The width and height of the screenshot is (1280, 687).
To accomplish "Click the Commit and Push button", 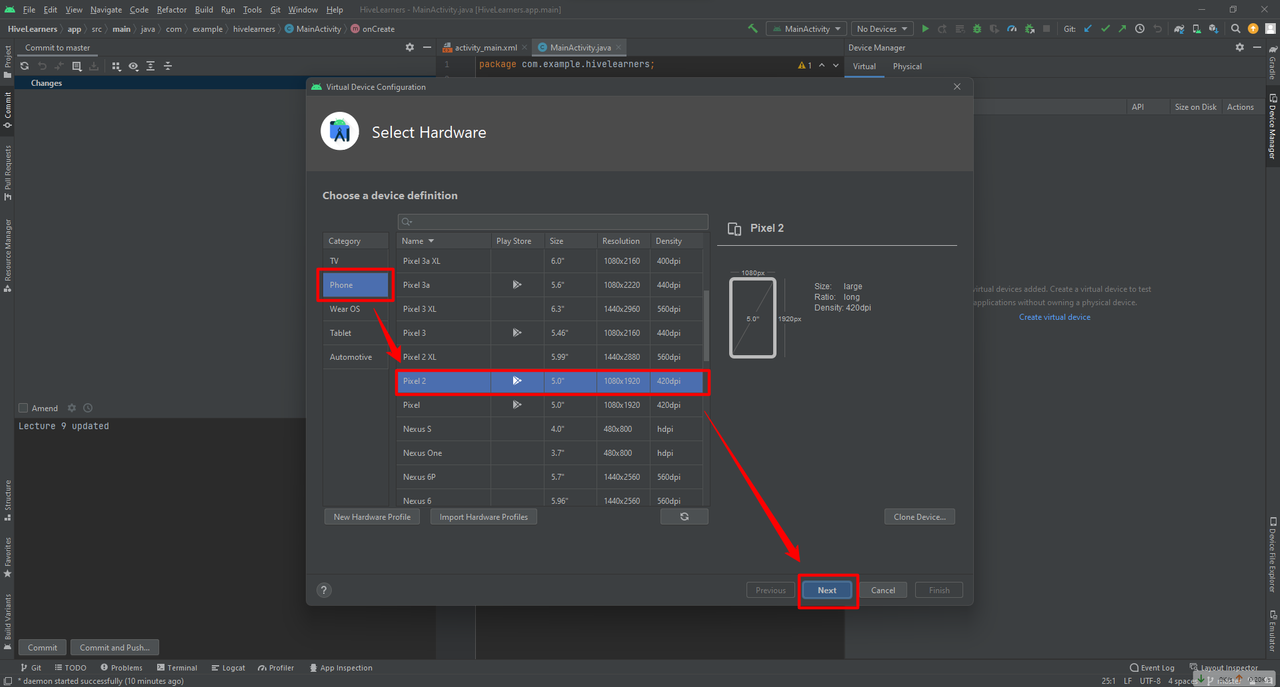I will (115, 647).
